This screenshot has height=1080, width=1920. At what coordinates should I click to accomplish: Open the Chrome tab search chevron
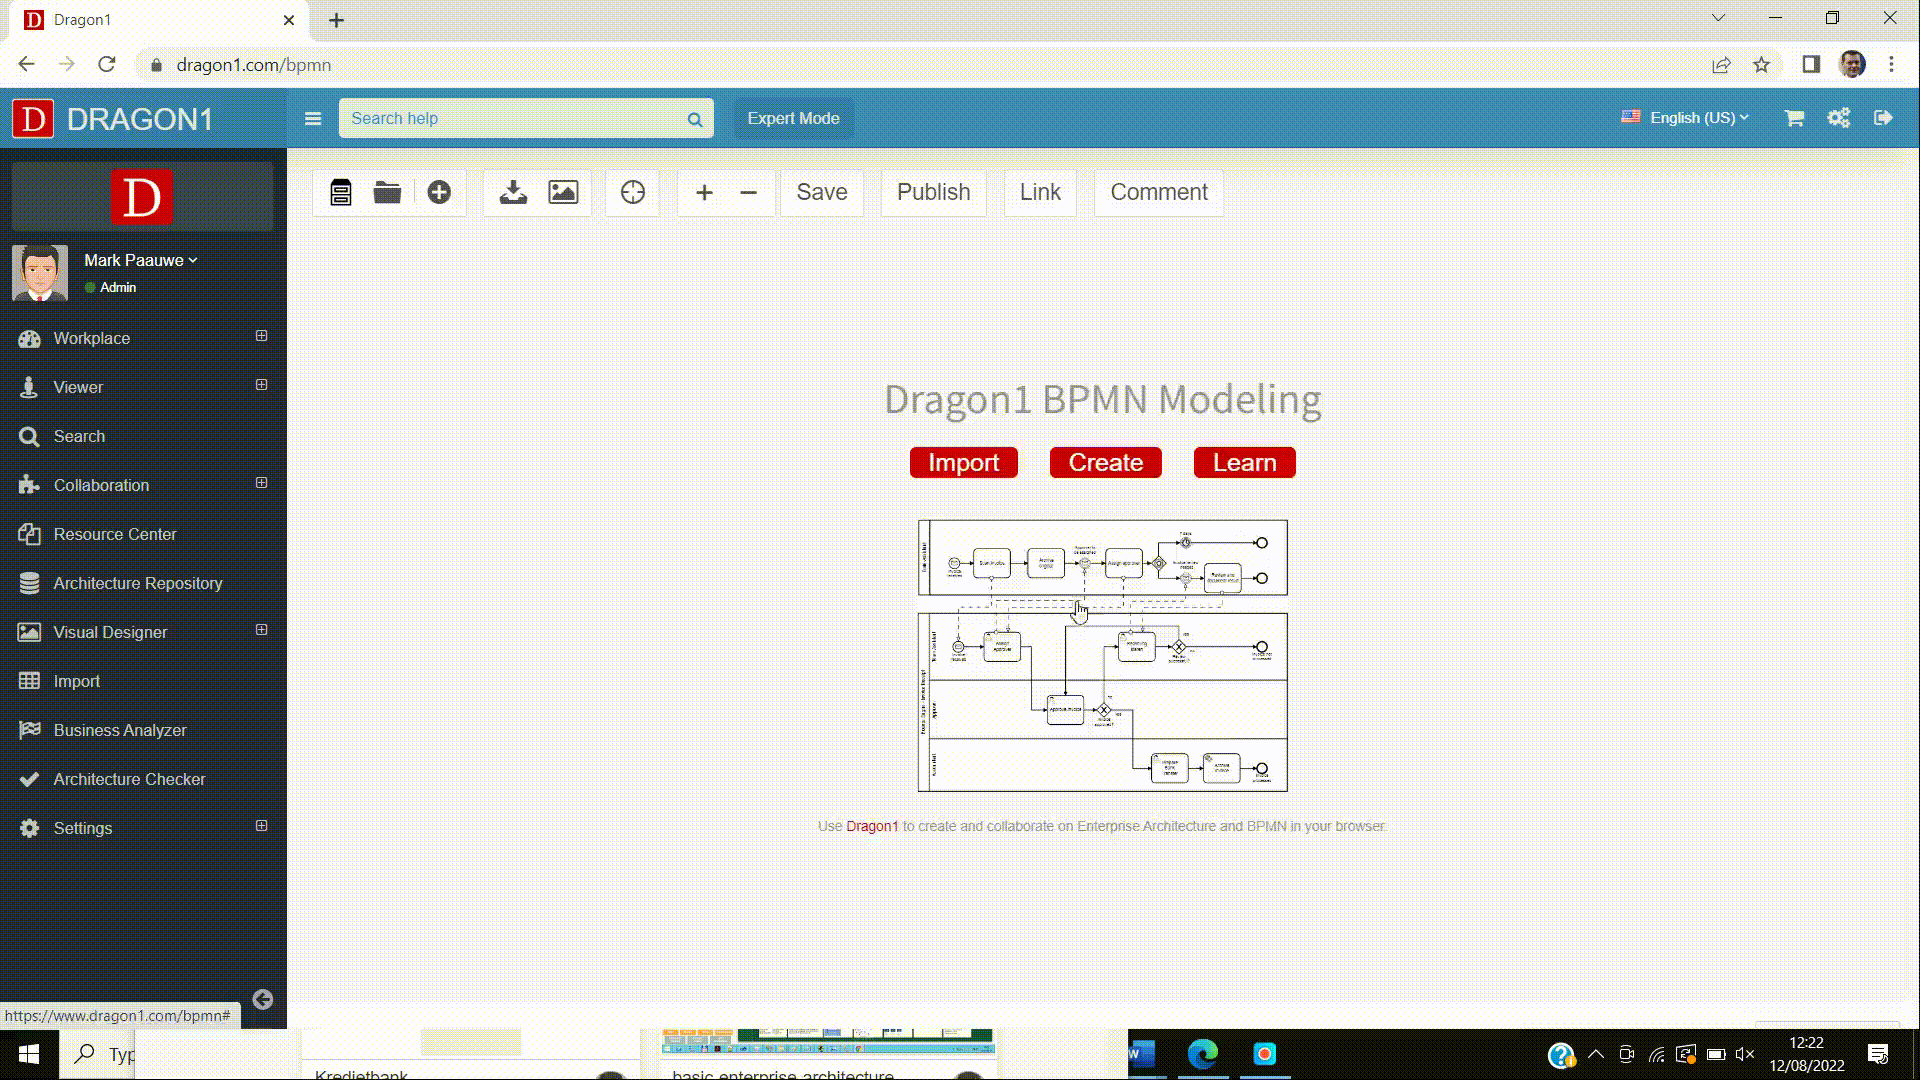click(1719, 18)
